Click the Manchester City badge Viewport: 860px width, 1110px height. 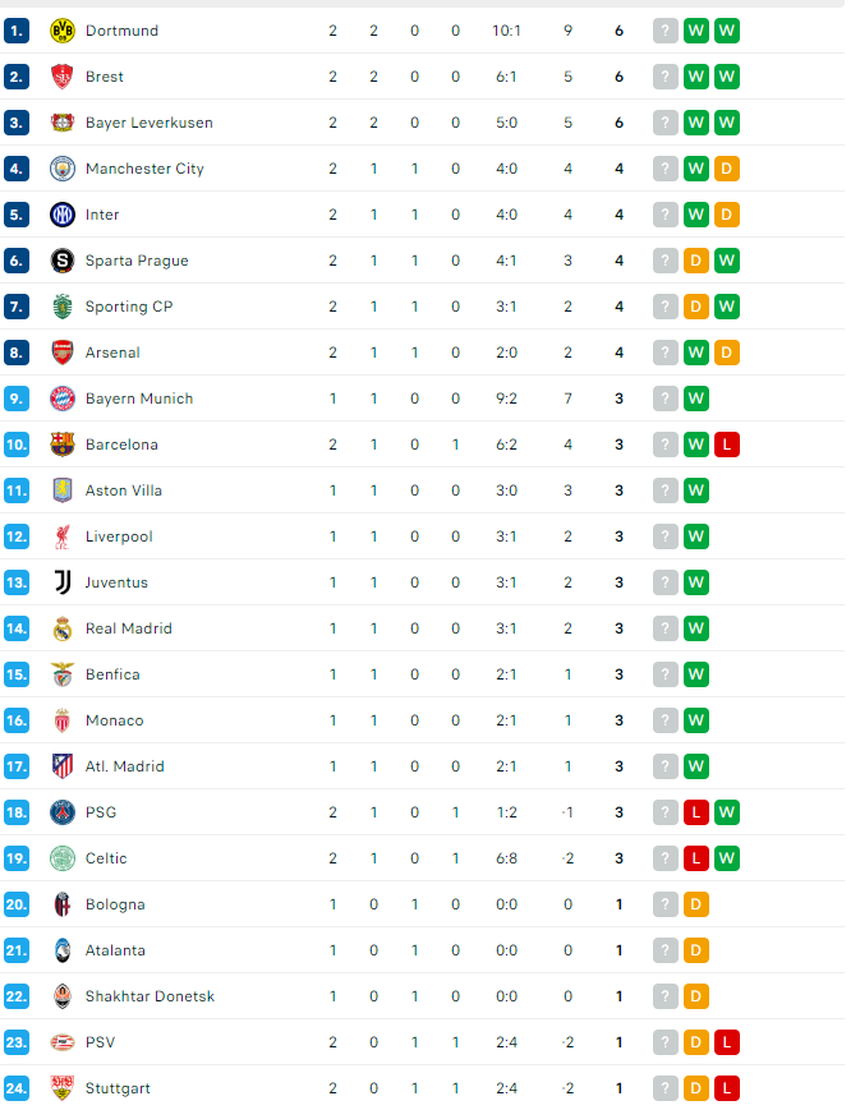pos(63,168)
